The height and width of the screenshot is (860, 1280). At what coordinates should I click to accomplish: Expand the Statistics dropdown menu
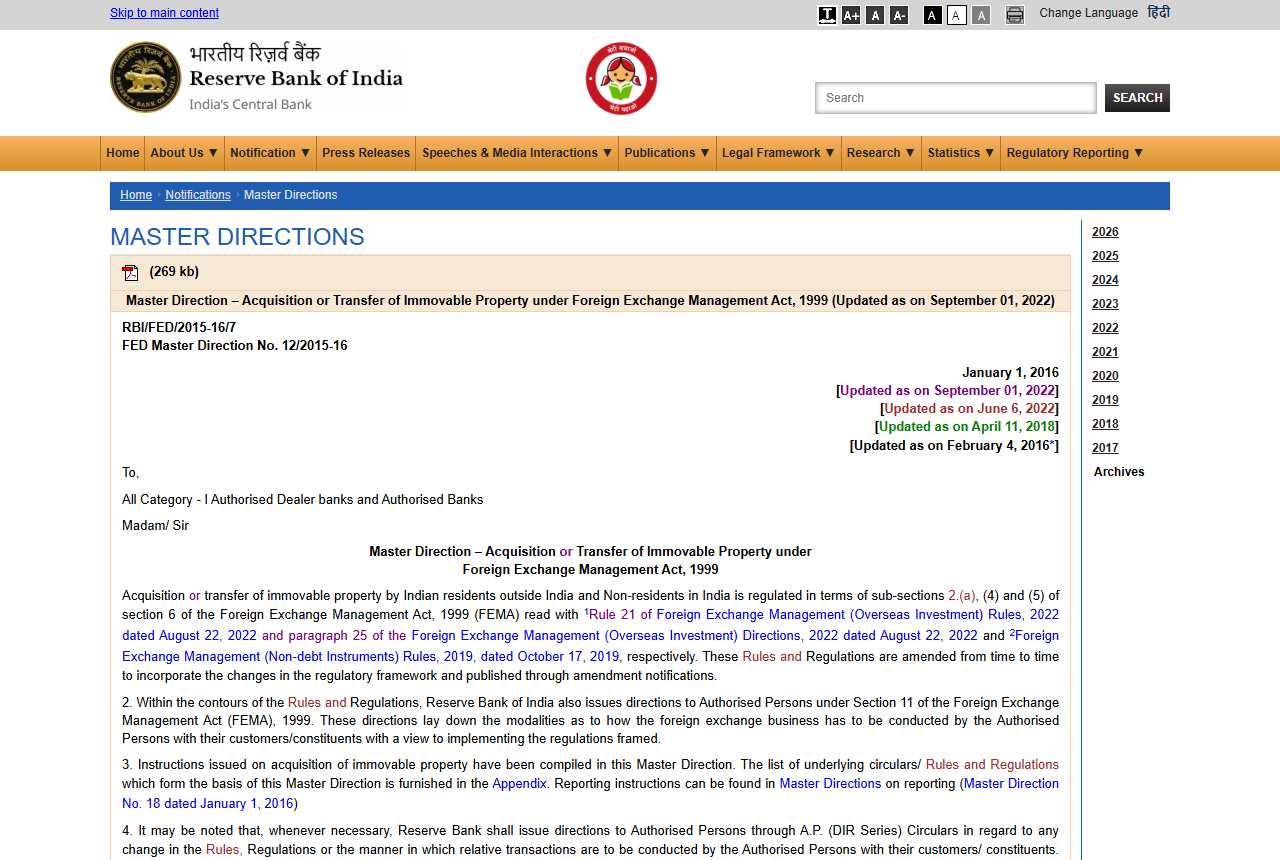961,153
